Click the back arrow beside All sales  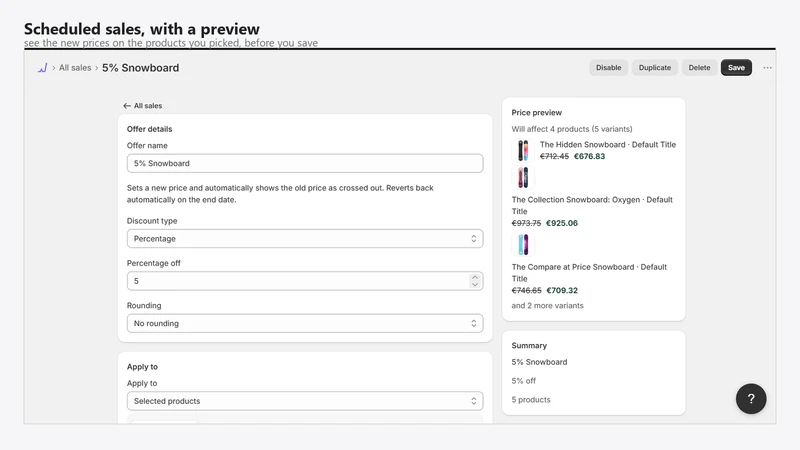(127, 106)
